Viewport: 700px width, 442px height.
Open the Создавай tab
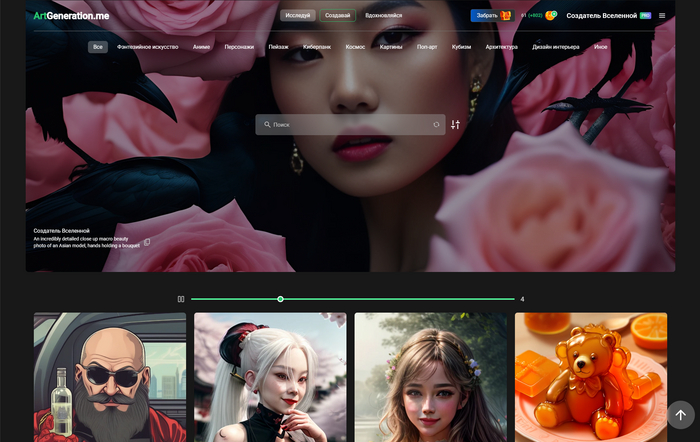[338, 15]
